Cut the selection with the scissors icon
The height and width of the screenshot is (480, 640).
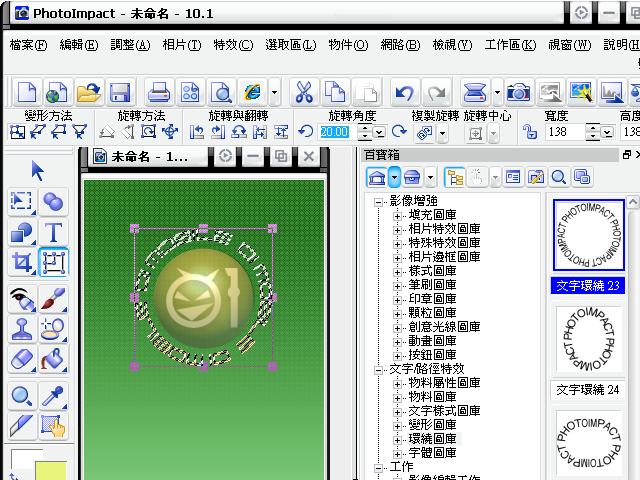click(304, 92)
